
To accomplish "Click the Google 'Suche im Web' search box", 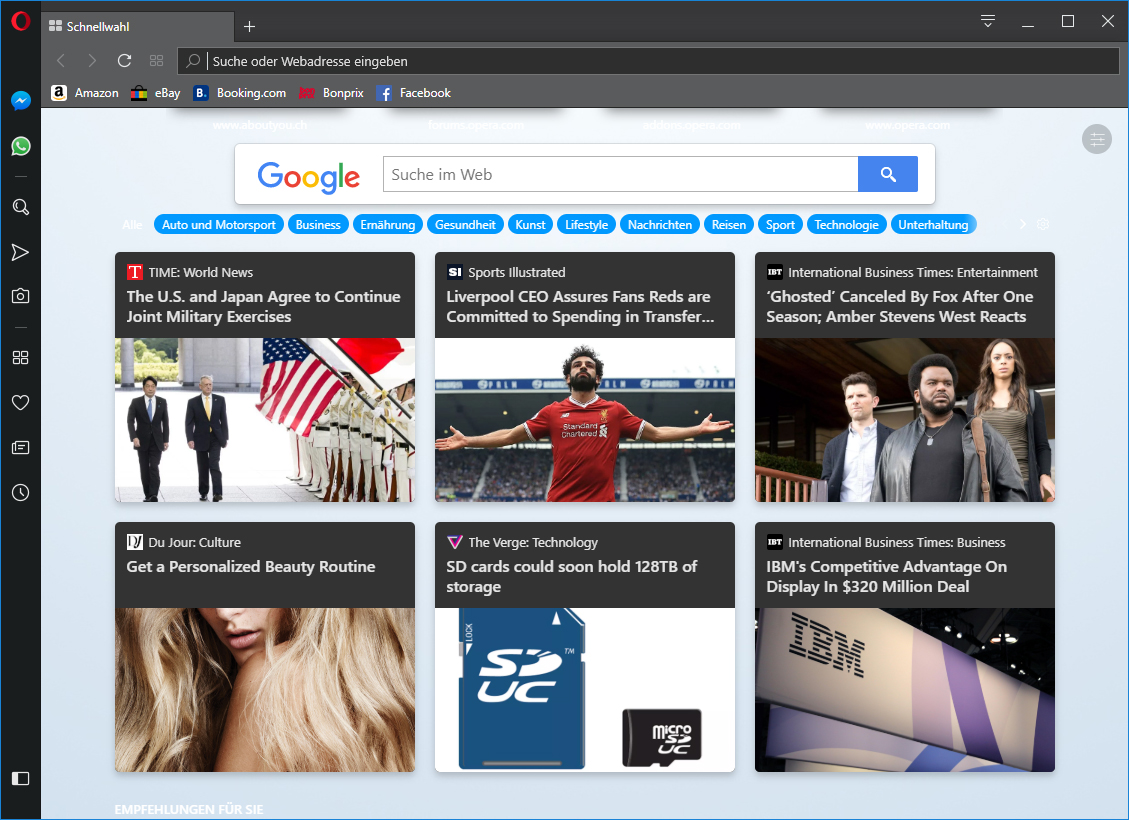I will 621,174.
